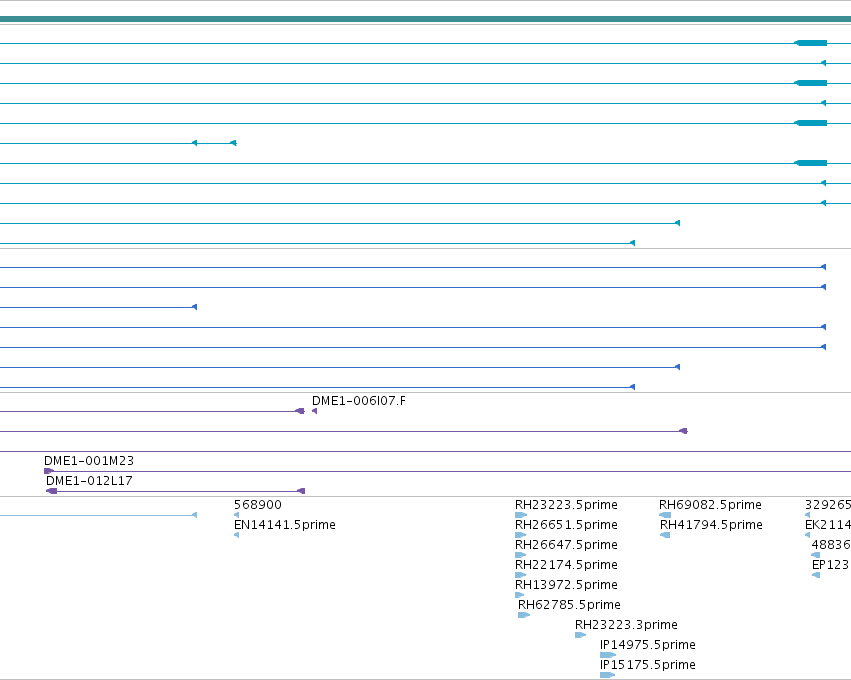
Task: Click the RH26651.5prime label
Action: [x=566, y=525]
